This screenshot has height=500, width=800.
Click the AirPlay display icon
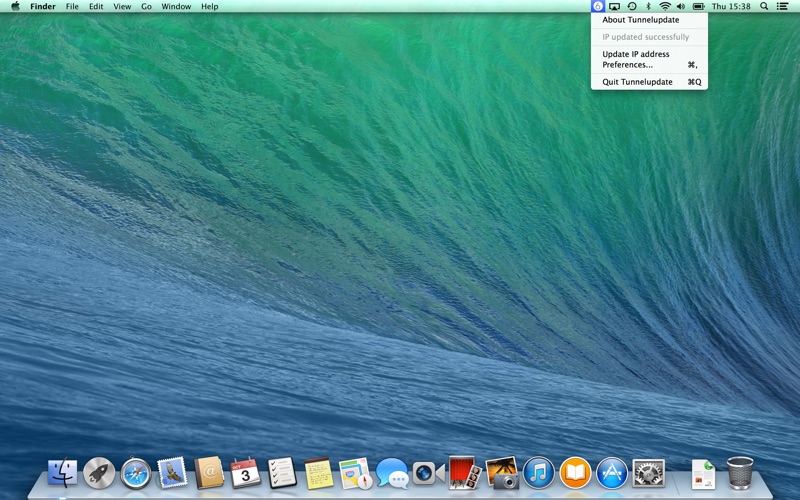pos(614,6)
